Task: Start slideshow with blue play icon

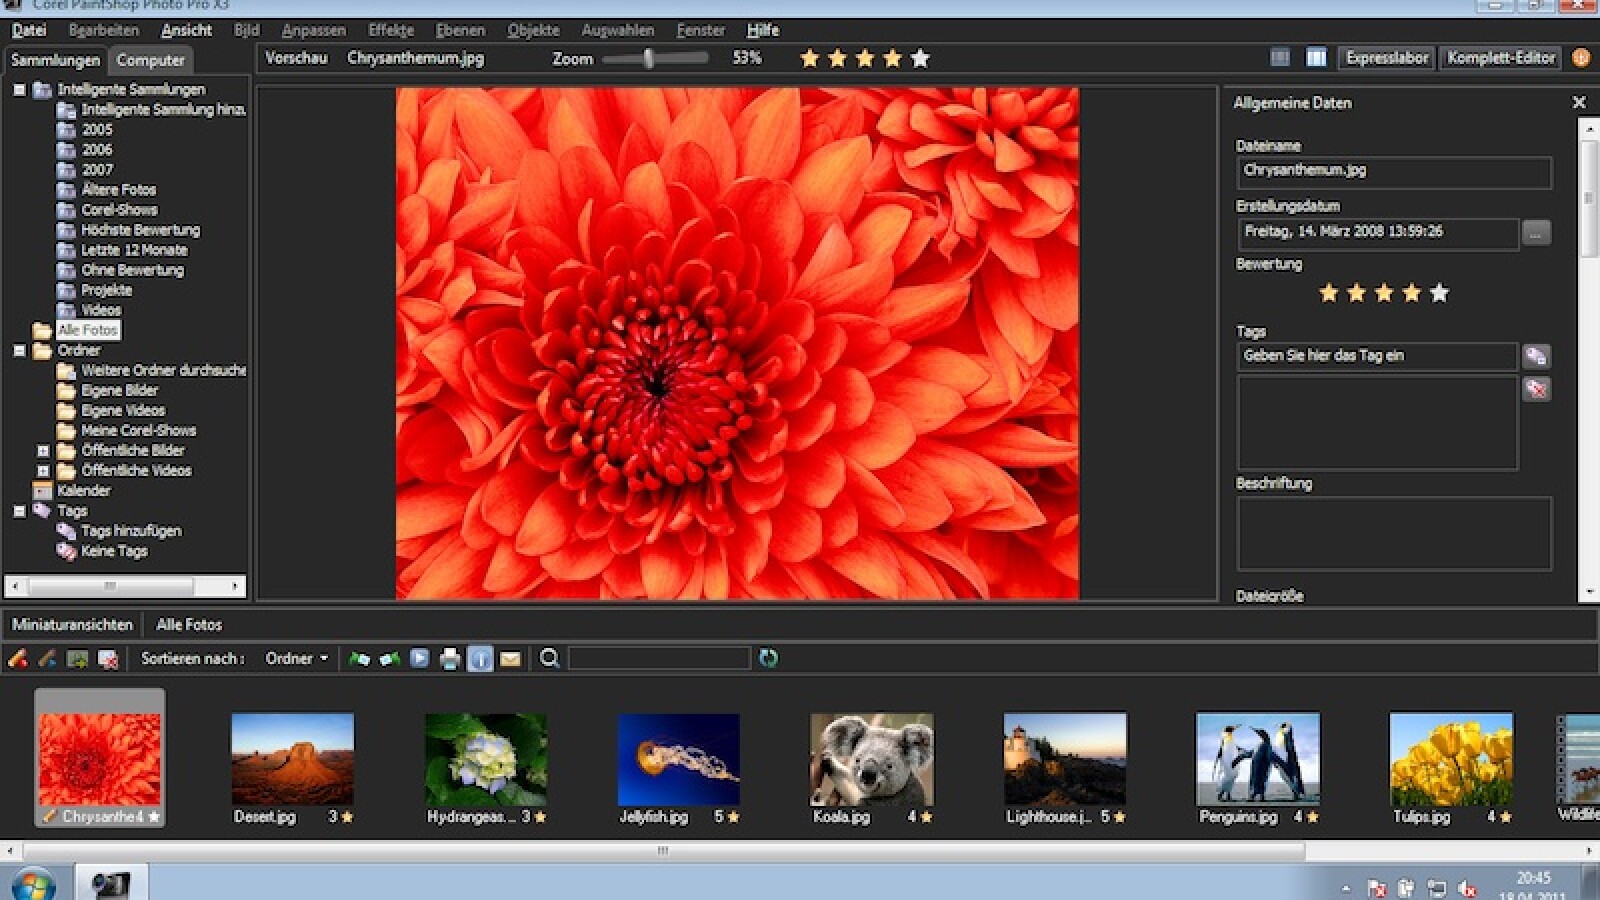Action: click(420, 658)
